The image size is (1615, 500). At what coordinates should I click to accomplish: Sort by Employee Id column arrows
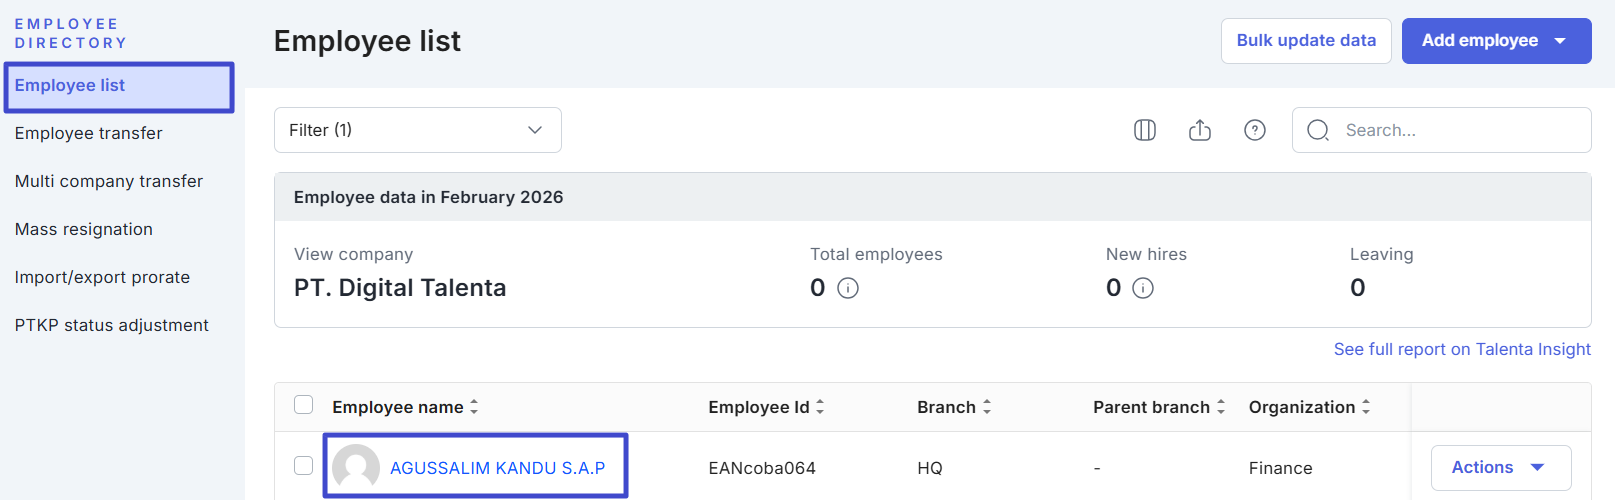pyautogui.click(x=820, y=407)
